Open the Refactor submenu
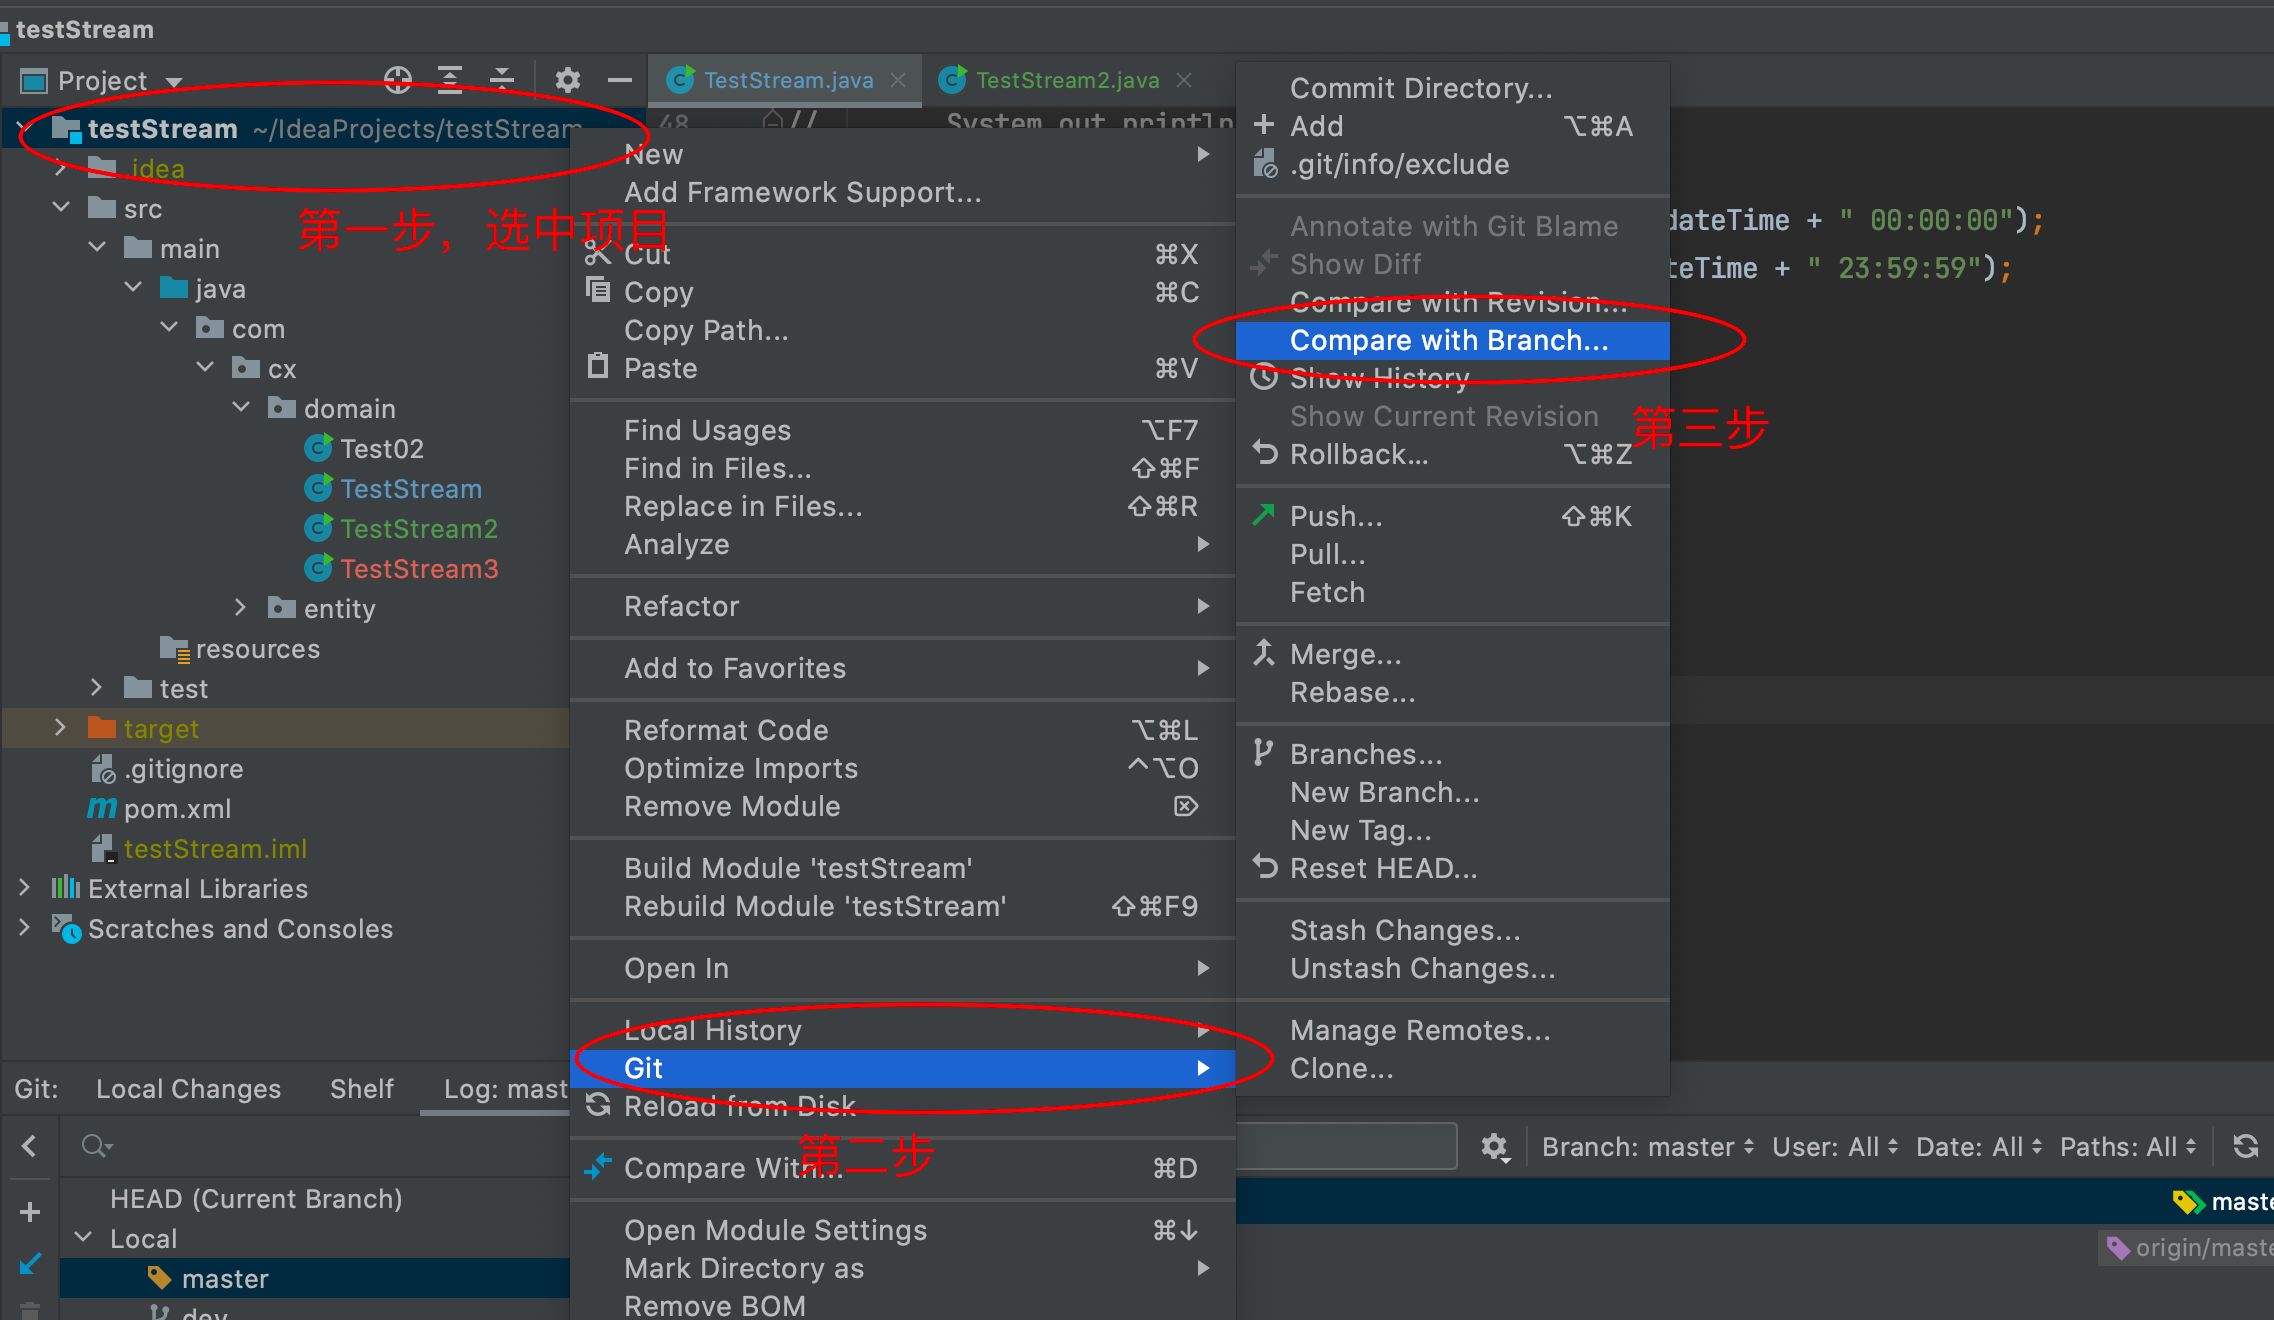 point(902,607)
